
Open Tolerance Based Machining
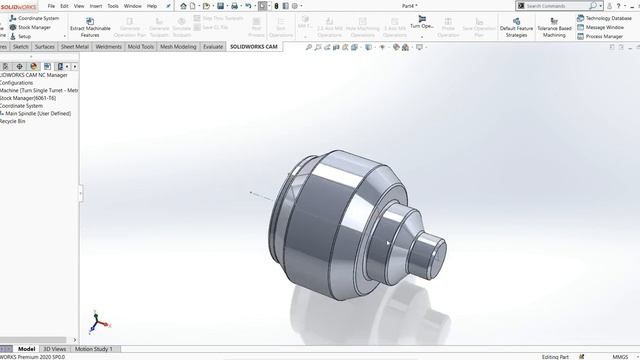pos(554,27)
